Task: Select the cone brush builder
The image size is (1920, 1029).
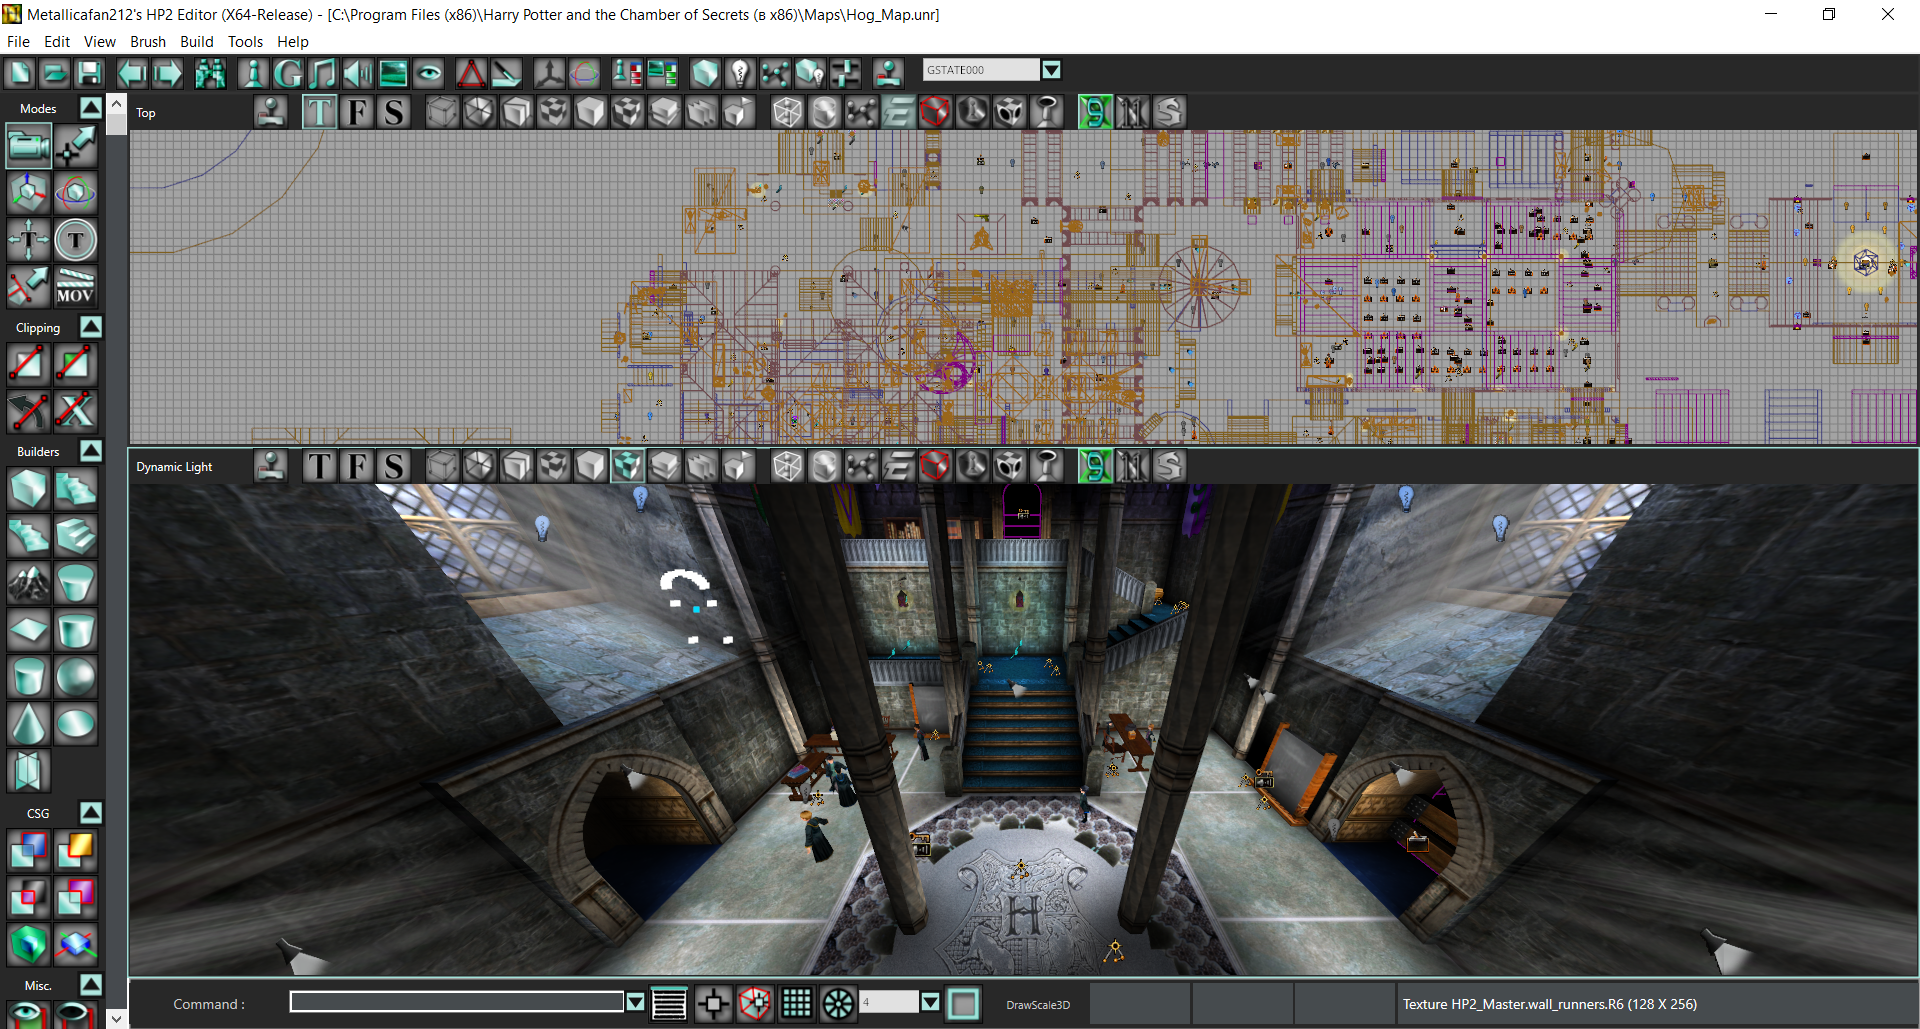Action: [x=28, y=723]
